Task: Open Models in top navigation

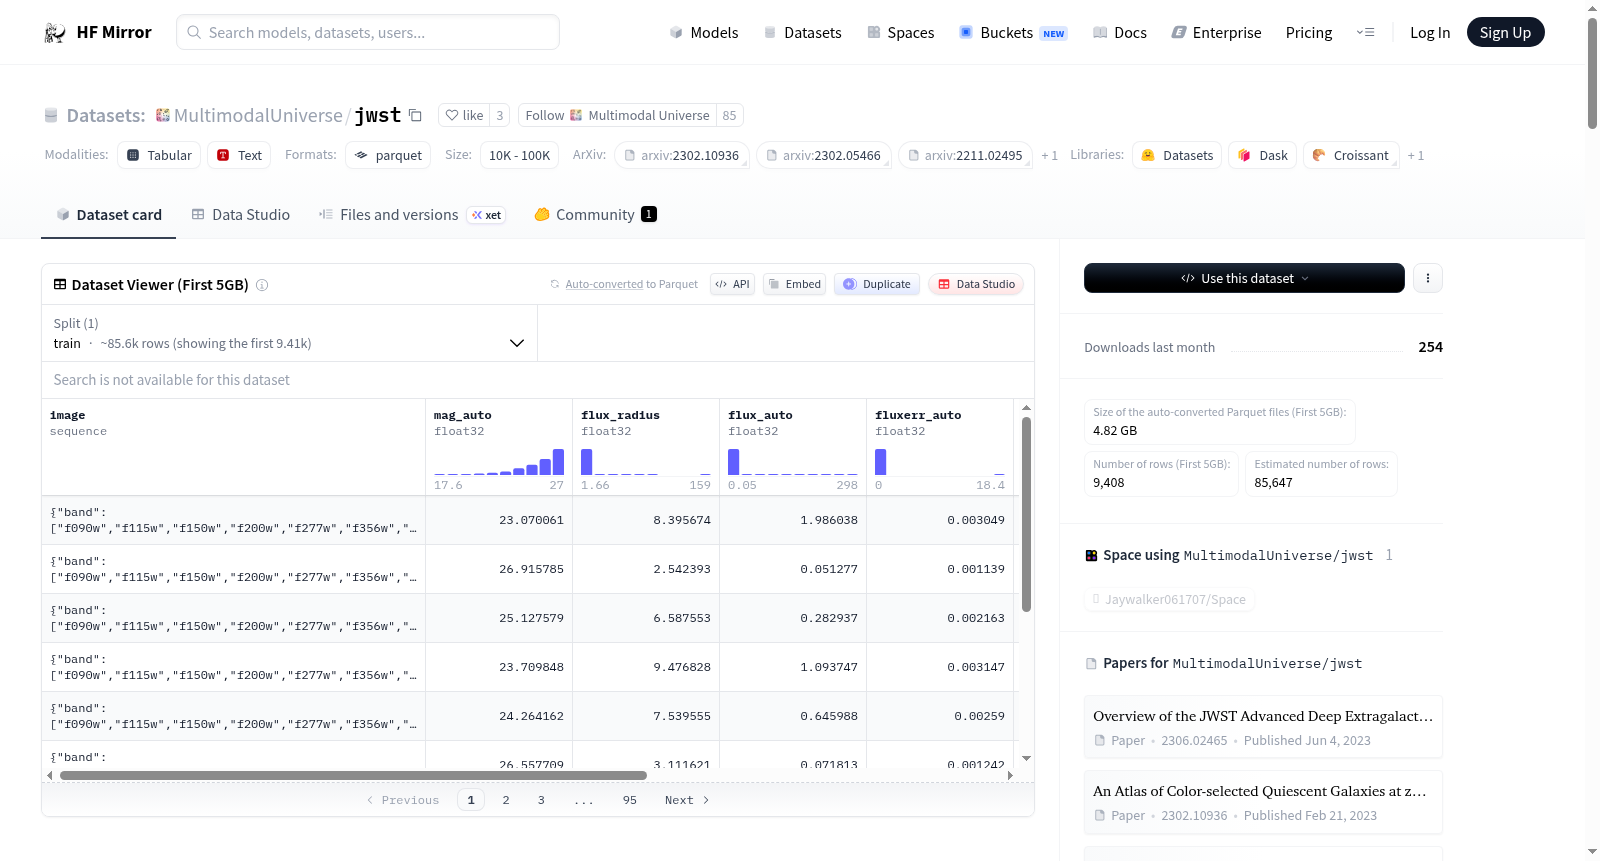Action: 704,32
